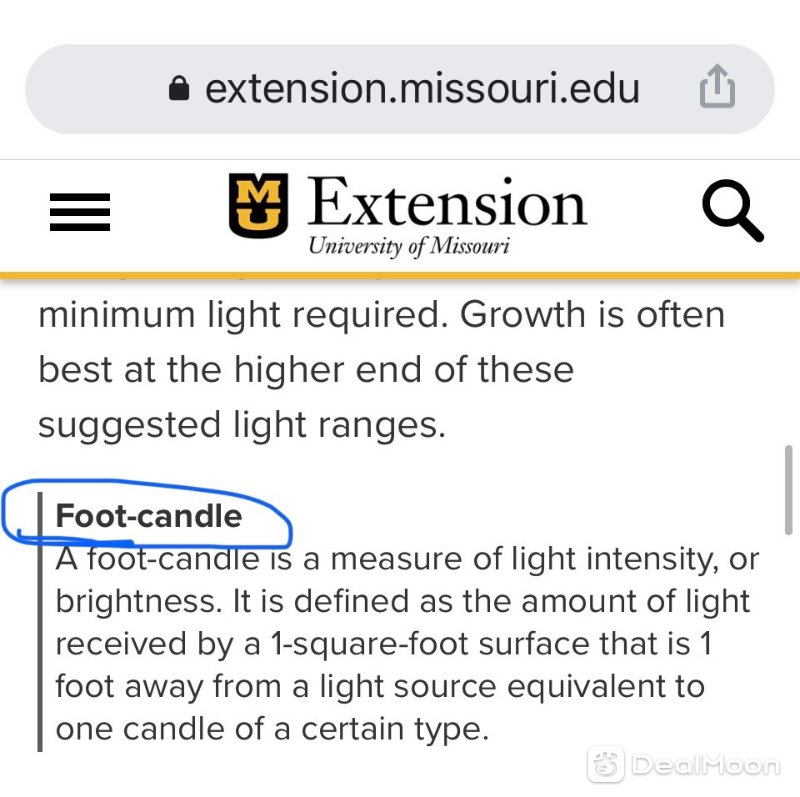Click the page scrollbar thumb
Image resolution: width=800 pixels, height=797 pixels.
(788, 490)
